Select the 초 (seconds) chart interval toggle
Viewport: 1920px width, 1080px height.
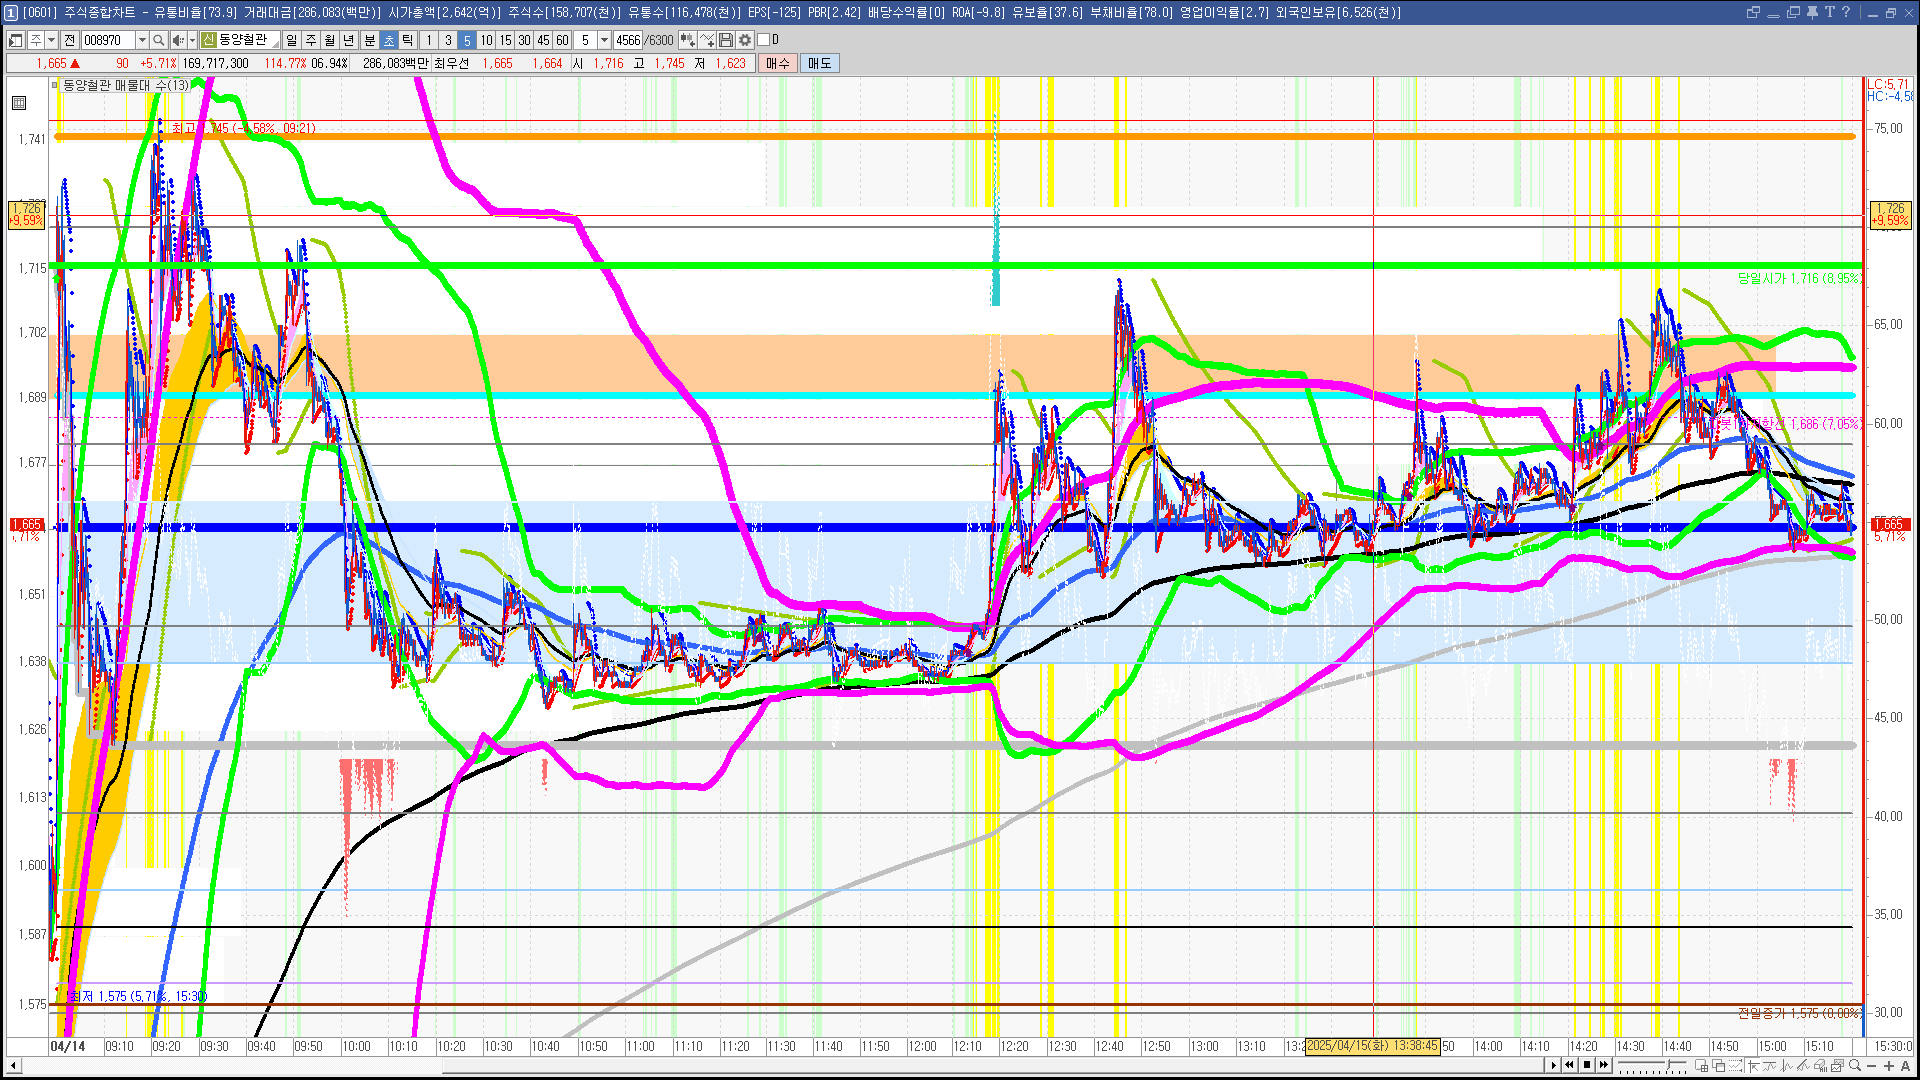[389, 40]
